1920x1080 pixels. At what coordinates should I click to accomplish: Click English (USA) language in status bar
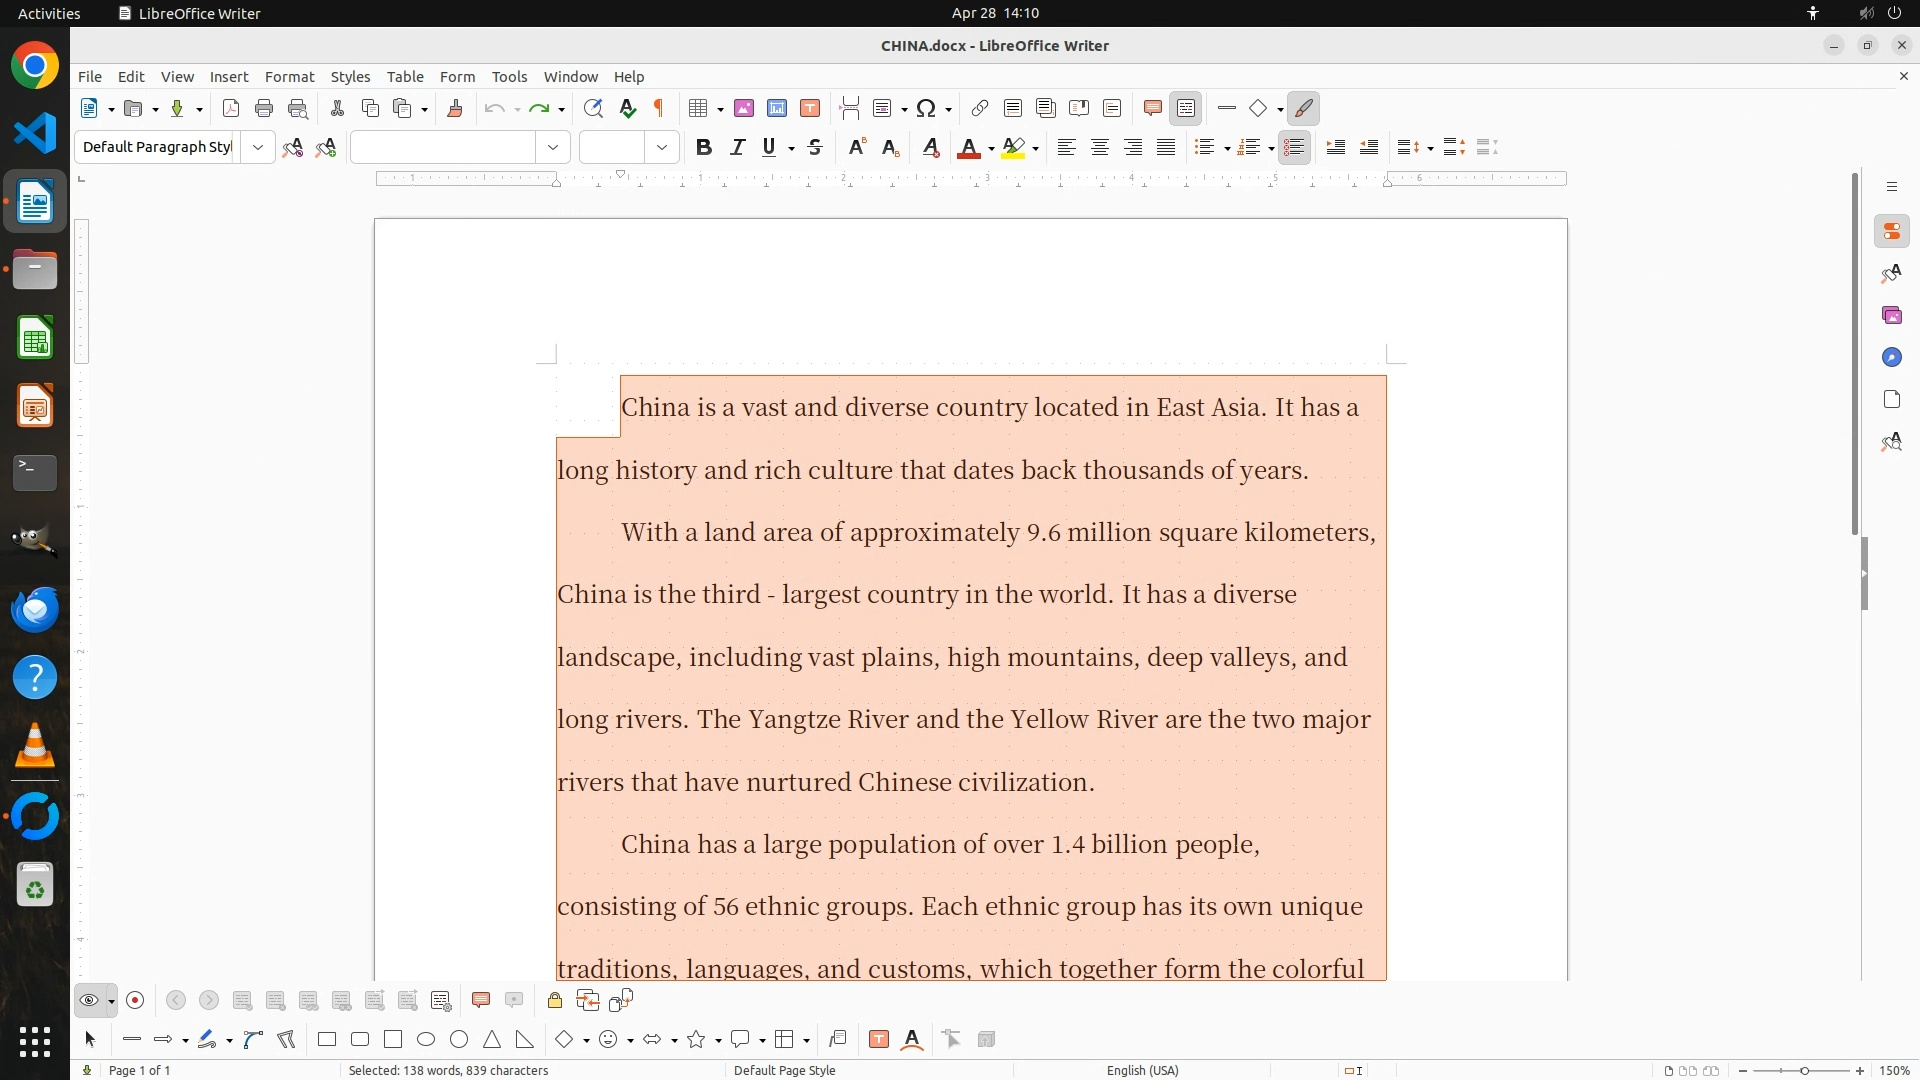(1142, 1070)
